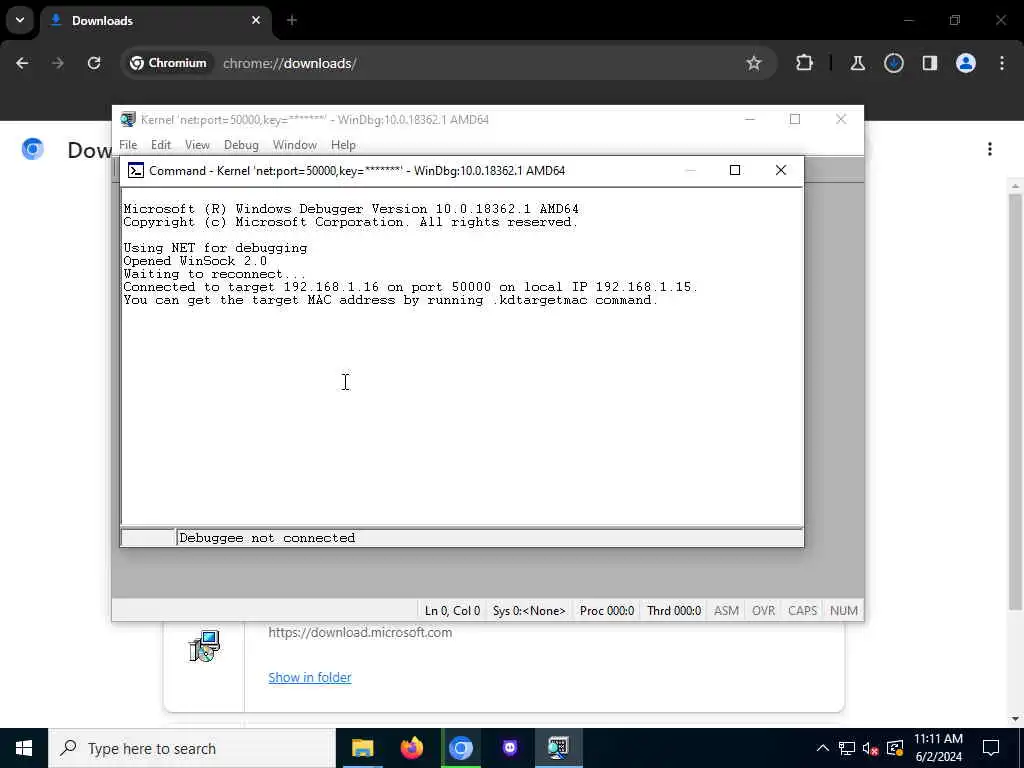Go forward in Chromium
This screenshot has height=768, width=1024.
click(x=58, y=63)
